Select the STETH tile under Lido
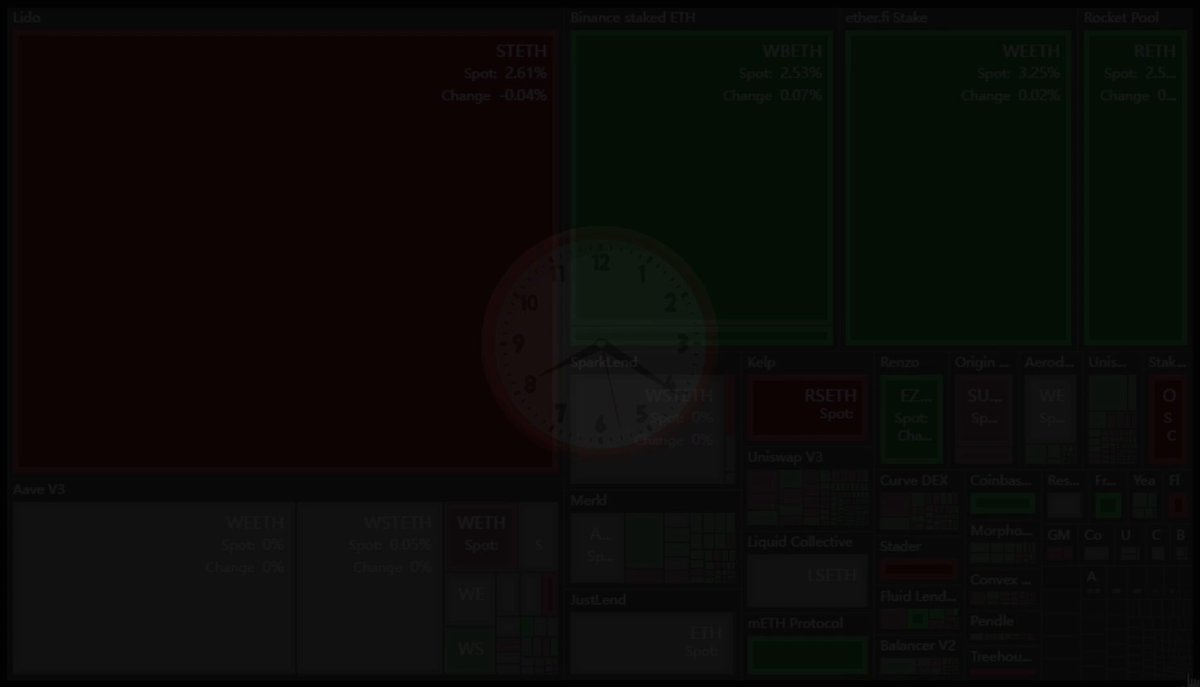1200x687 pixels. point(284,250)
